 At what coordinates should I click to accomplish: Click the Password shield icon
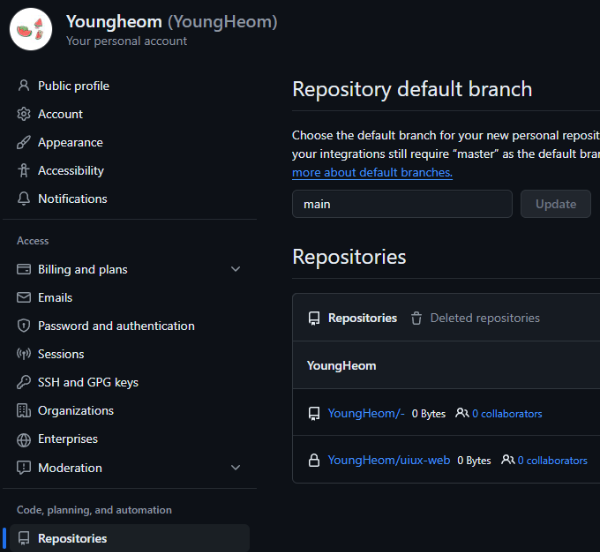coord(24,326)
